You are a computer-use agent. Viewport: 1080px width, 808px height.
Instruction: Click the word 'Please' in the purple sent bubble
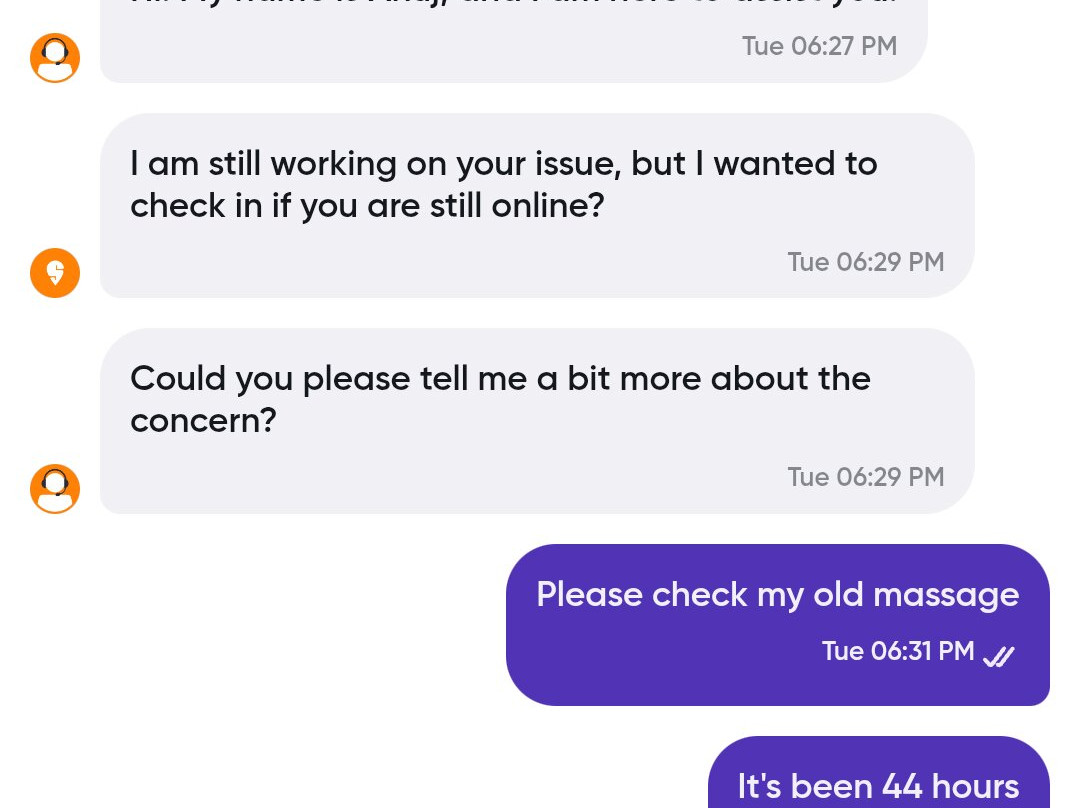point(588,595)
